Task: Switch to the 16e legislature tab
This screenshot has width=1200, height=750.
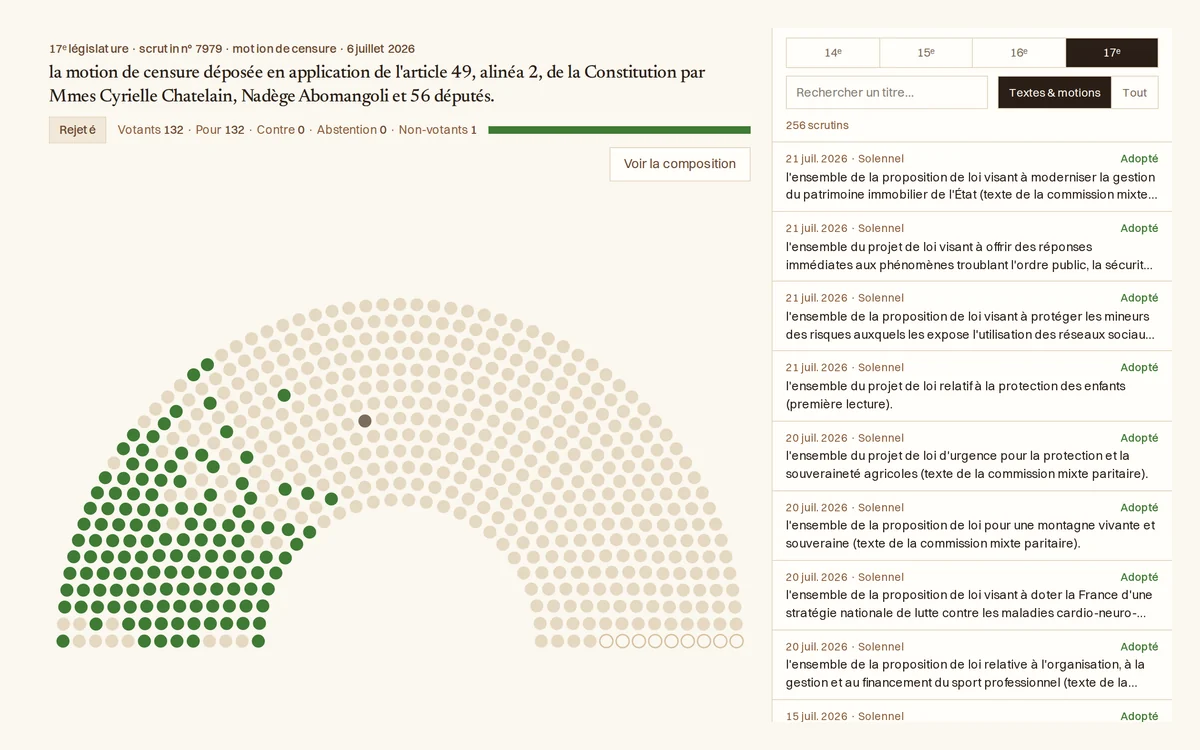Action: pos(1019,53)
